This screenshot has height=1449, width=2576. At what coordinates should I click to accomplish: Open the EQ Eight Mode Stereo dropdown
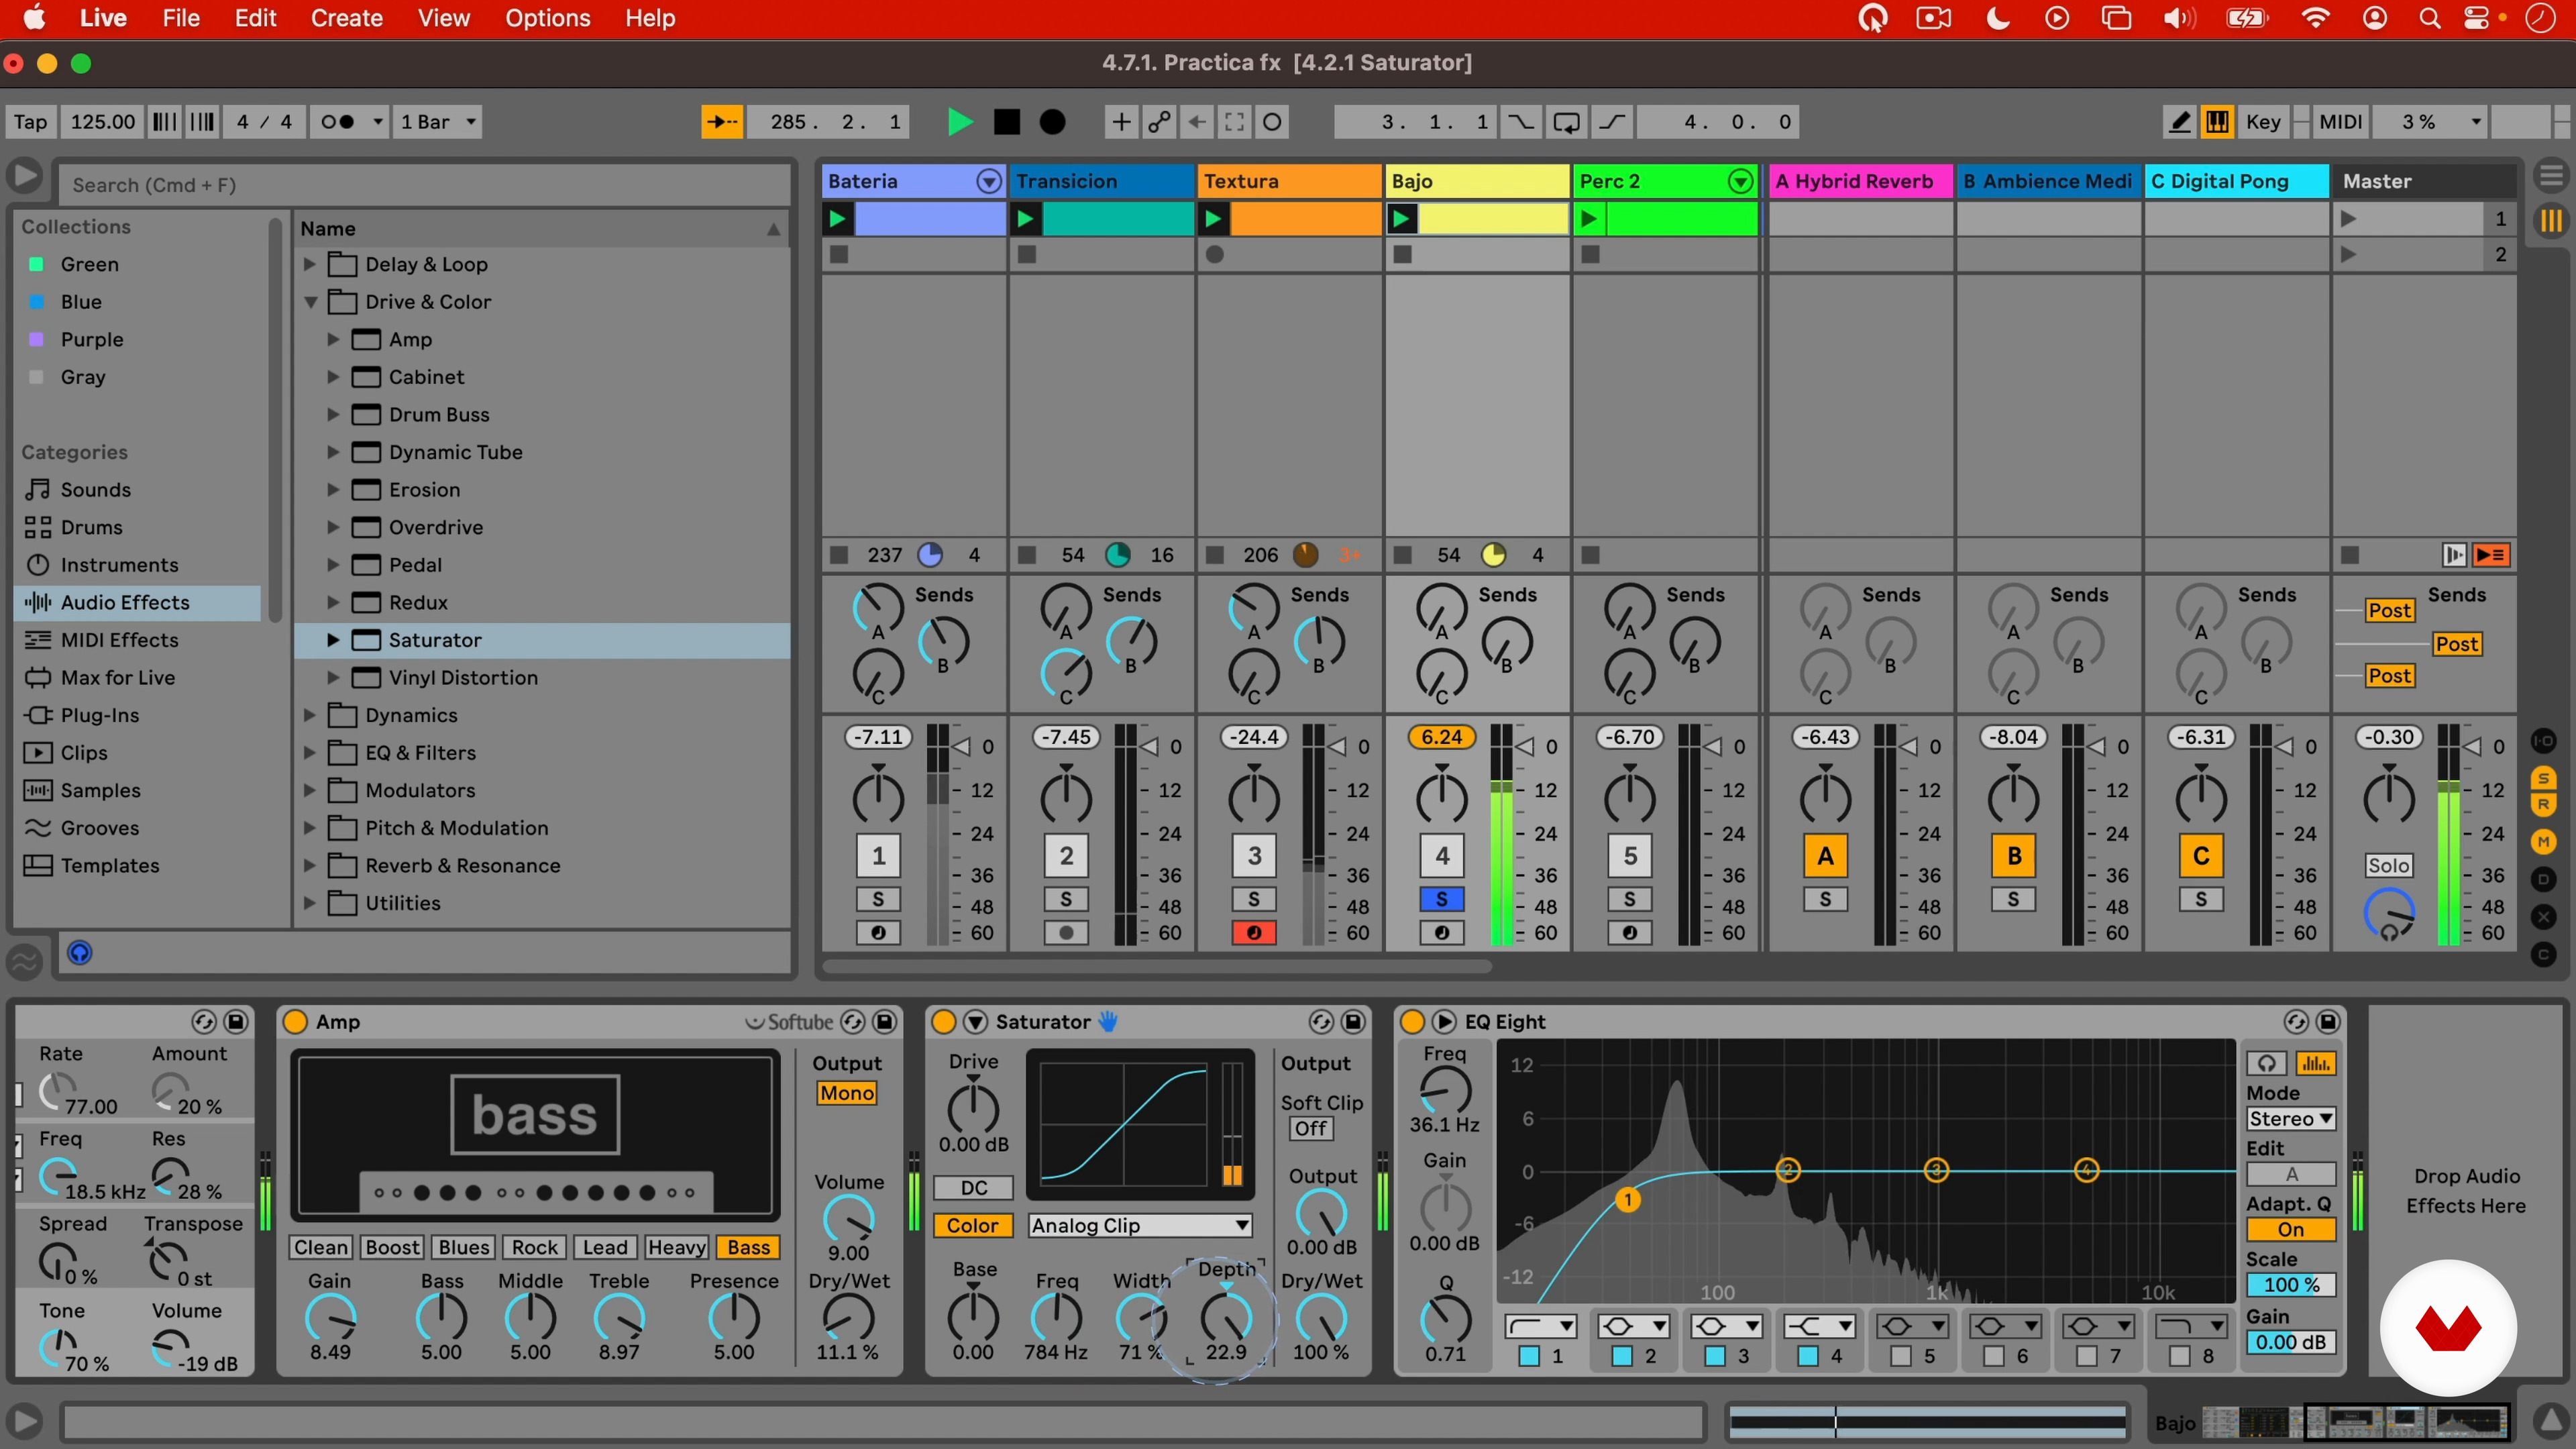pyautogui.click(x=2291, y=1119)
